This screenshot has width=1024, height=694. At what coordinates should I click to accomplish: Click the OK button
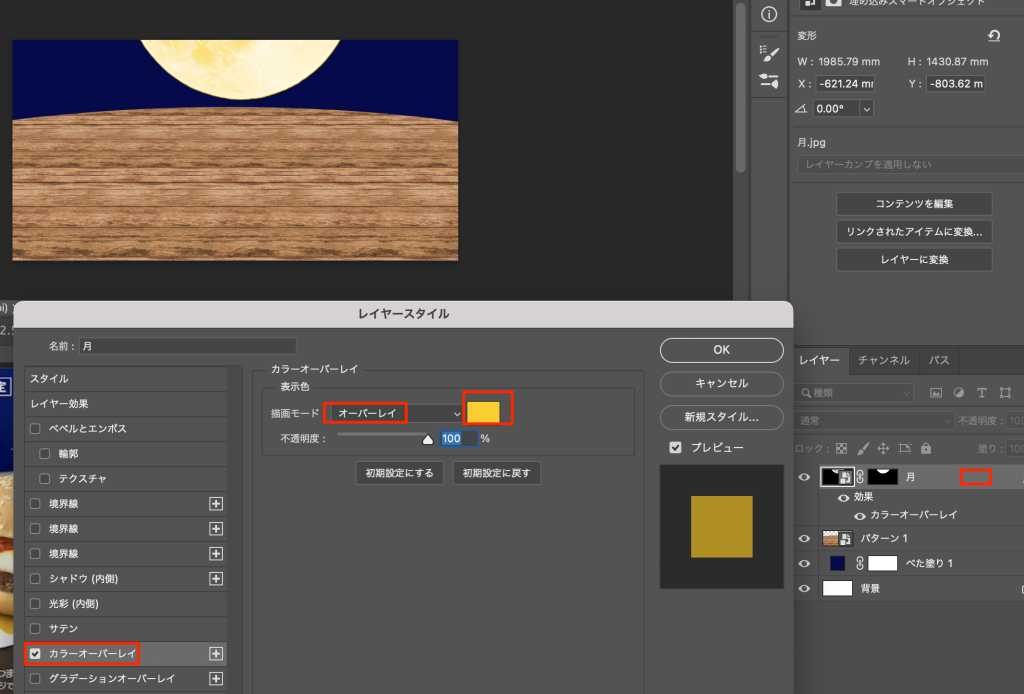tap(721, 350)
